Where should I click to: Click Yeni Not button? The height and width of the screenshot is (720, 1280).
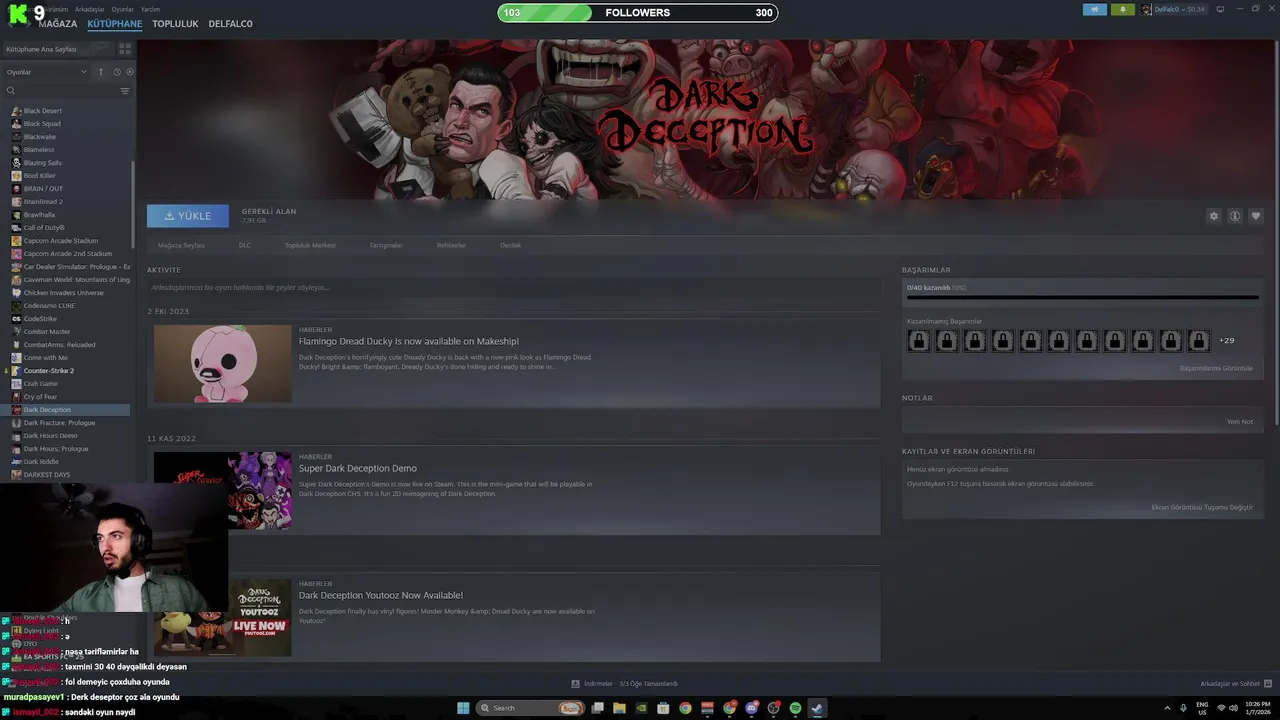(x=1240, y=421)
